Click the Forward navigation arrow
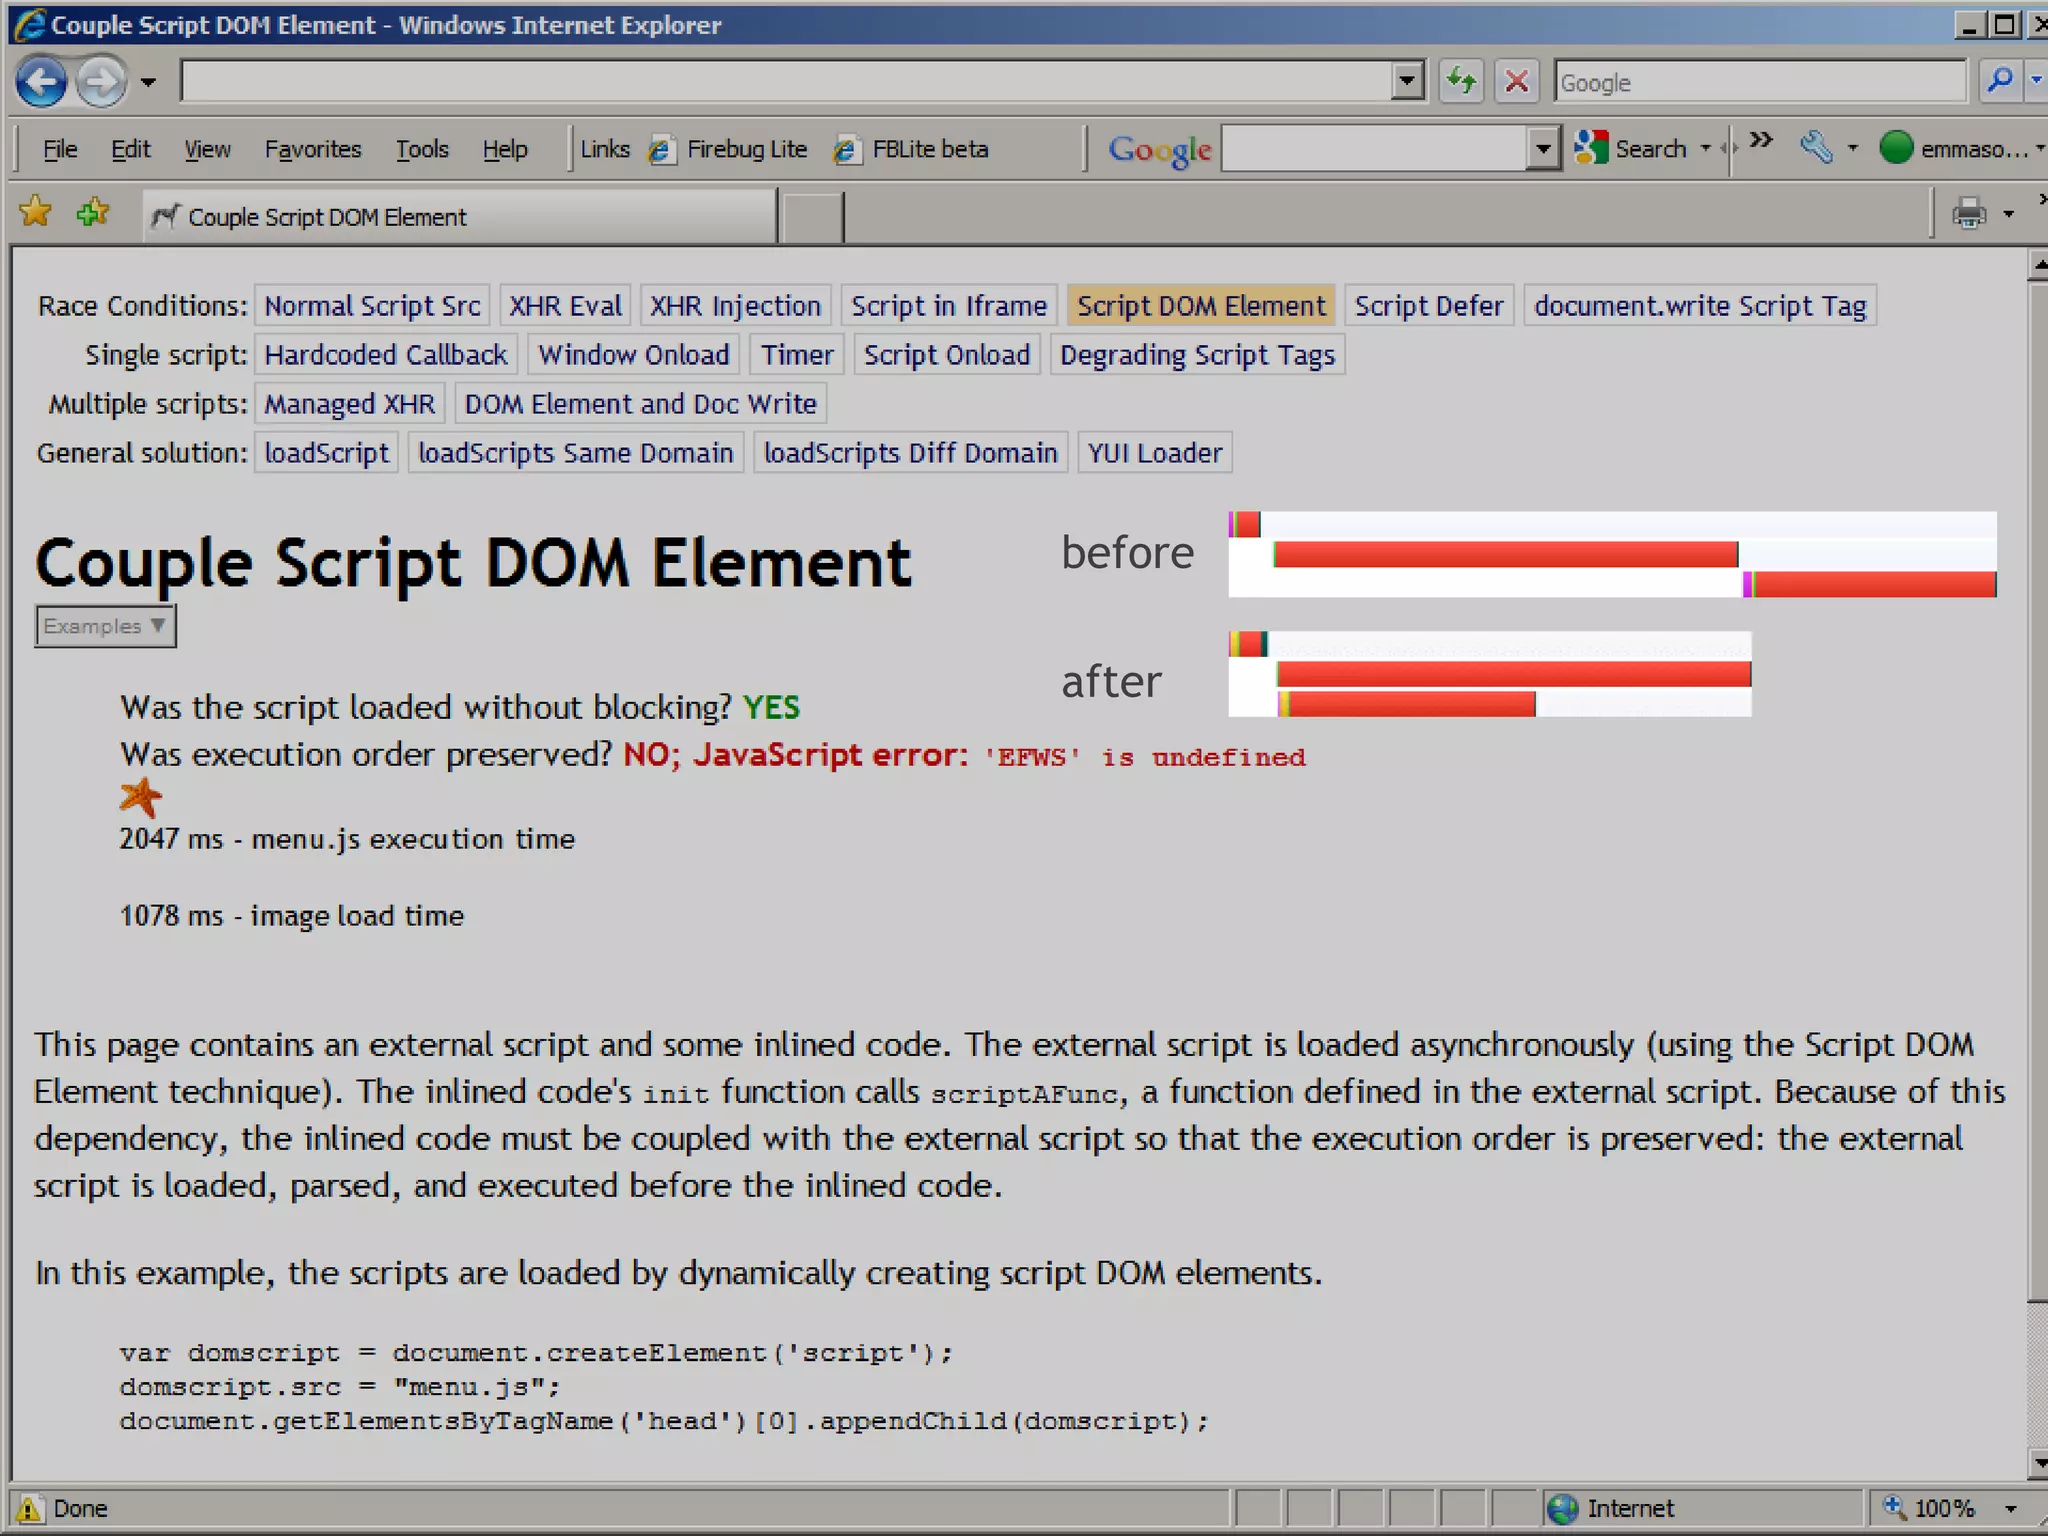 click(100, 82)
